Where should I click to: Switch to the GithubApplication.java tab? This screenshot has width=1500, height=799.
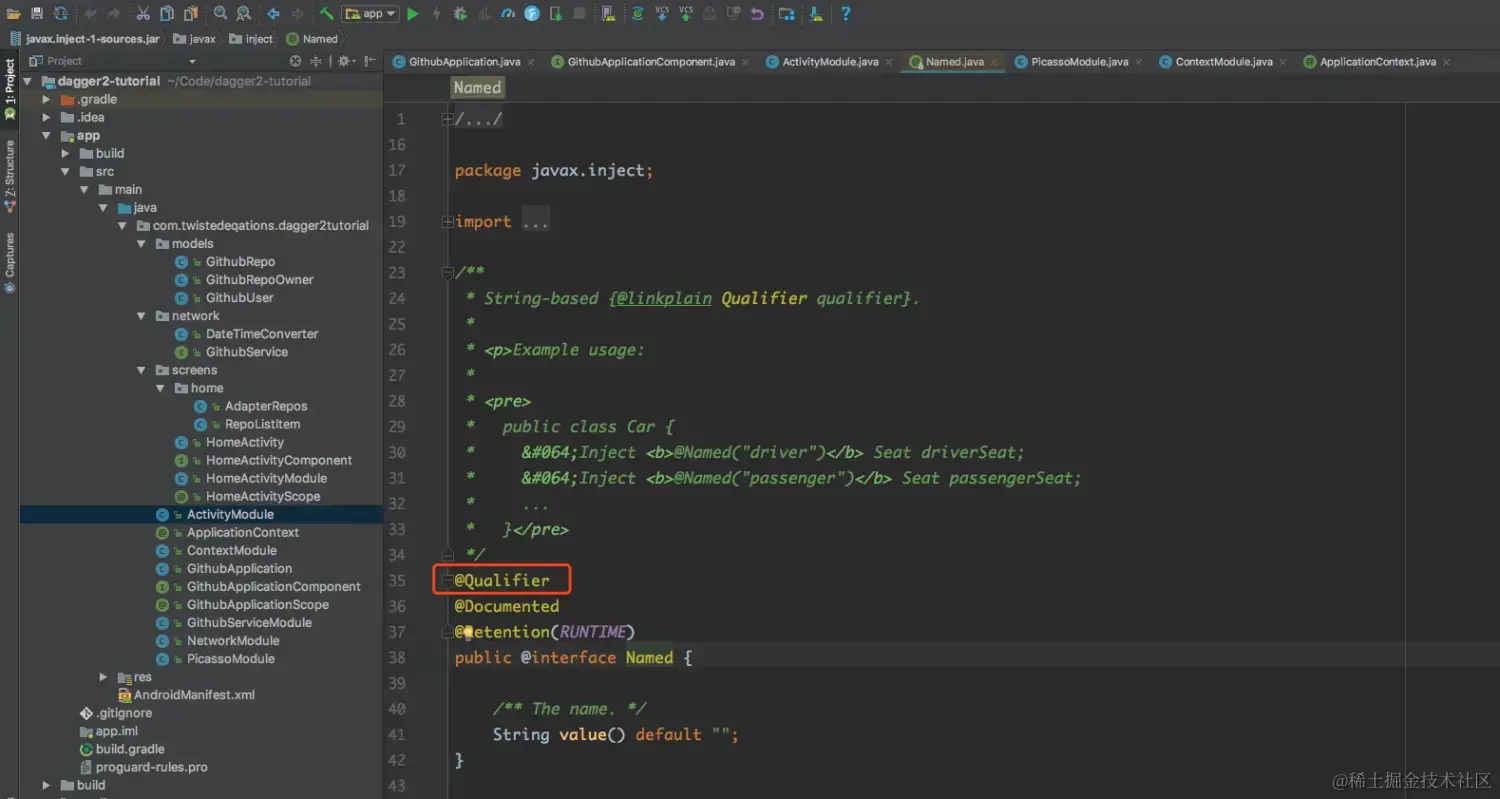click(x=464, y=62)
